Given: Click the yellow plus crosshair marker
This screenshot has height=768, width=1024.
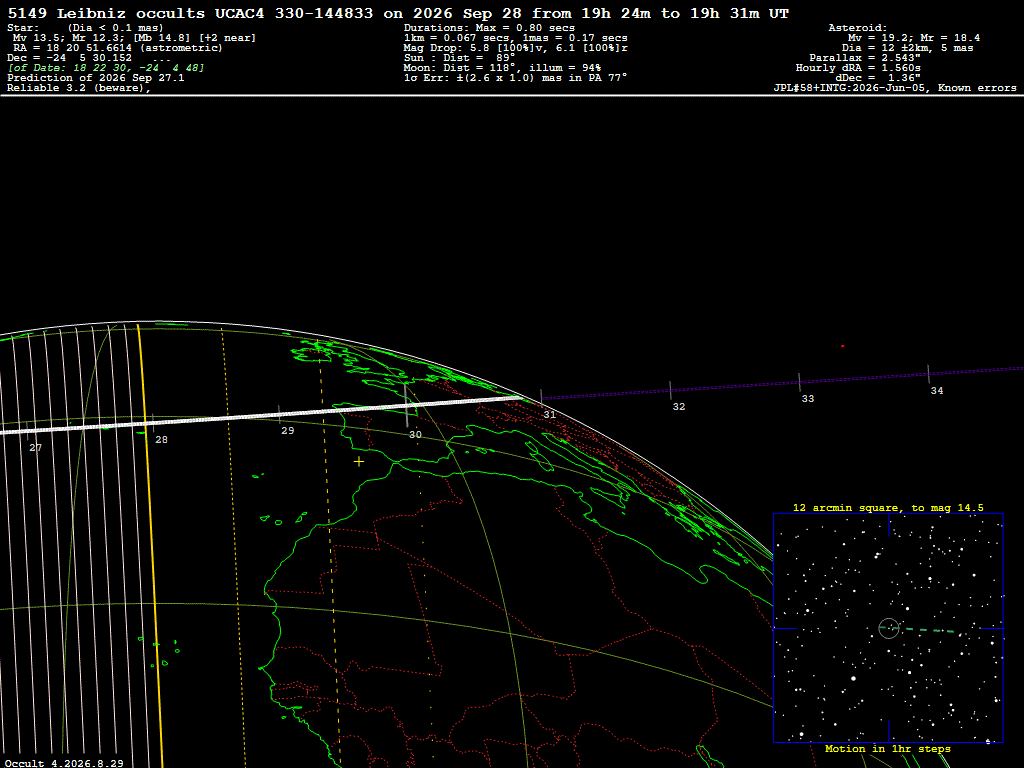Looking at the screenshot, I should (x=359, y=462).
